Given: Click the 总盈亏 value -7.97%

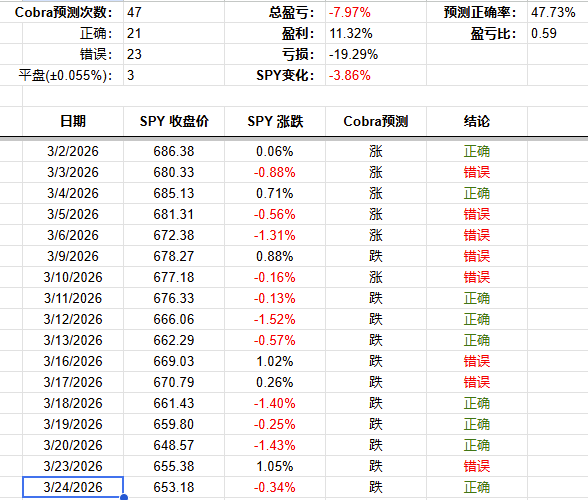Looking at the screenshot, I should point(376,12).
